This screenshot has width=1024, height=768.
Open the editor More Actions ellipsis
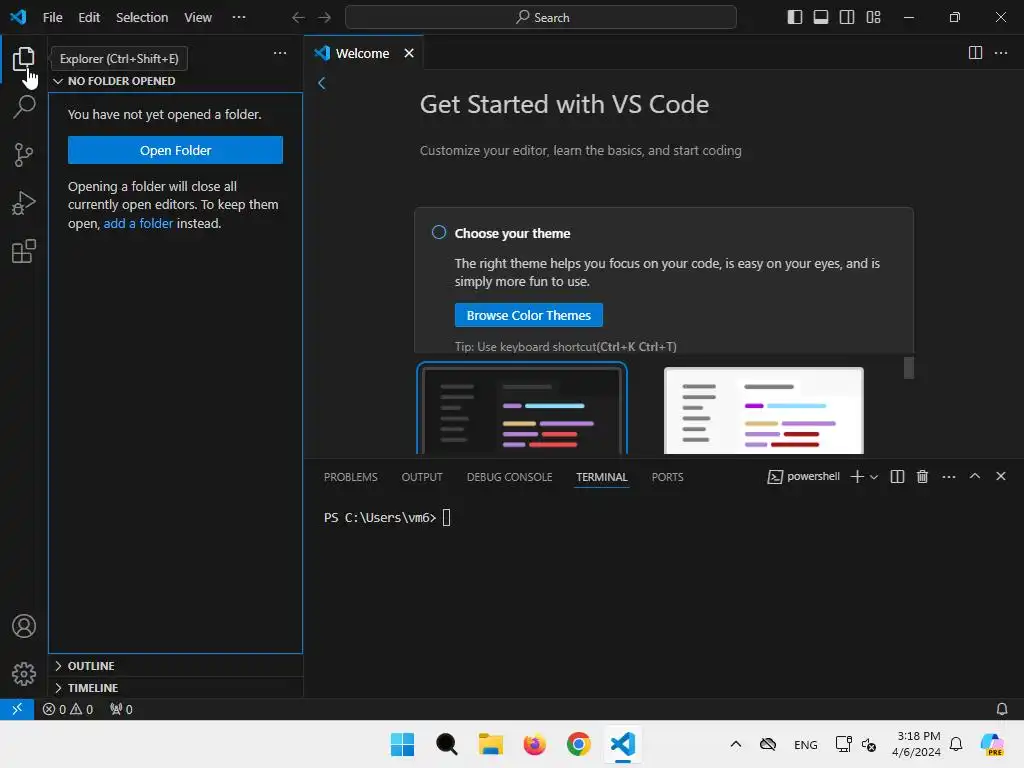(1000, 53)
